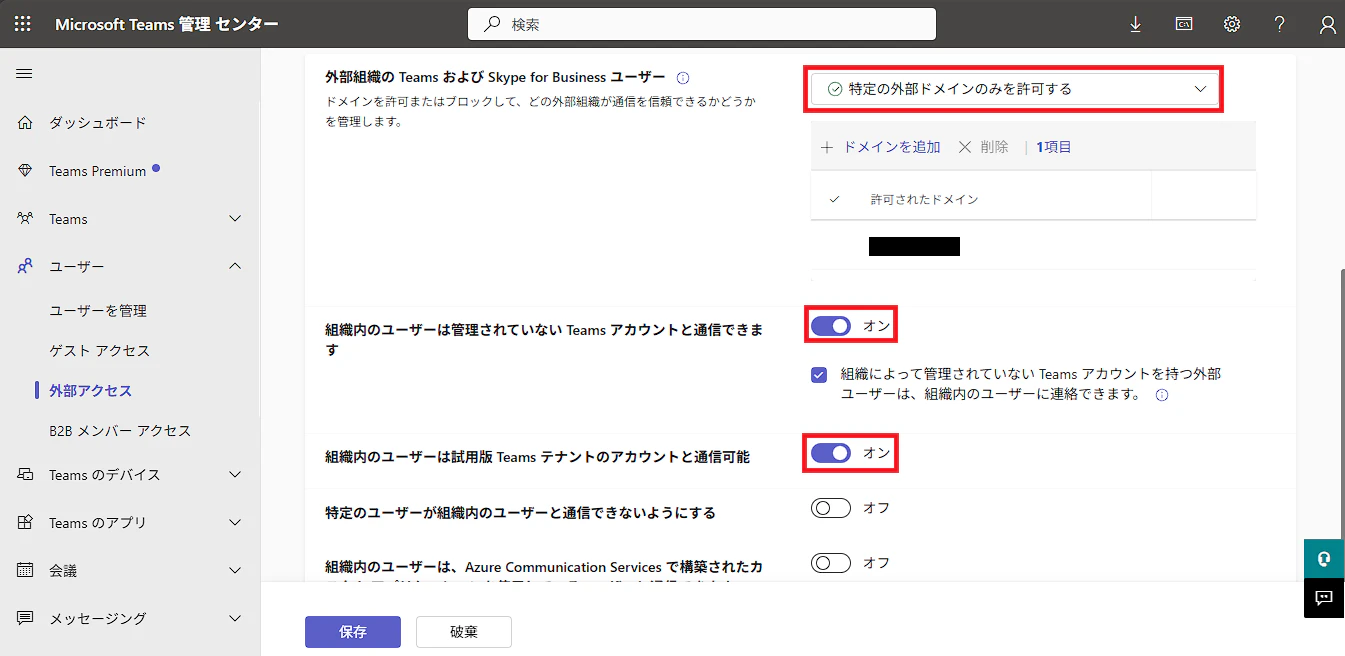Screen dimensions: 1345x656
Task: Open the account profile icon
Action: pos(1327,24)
